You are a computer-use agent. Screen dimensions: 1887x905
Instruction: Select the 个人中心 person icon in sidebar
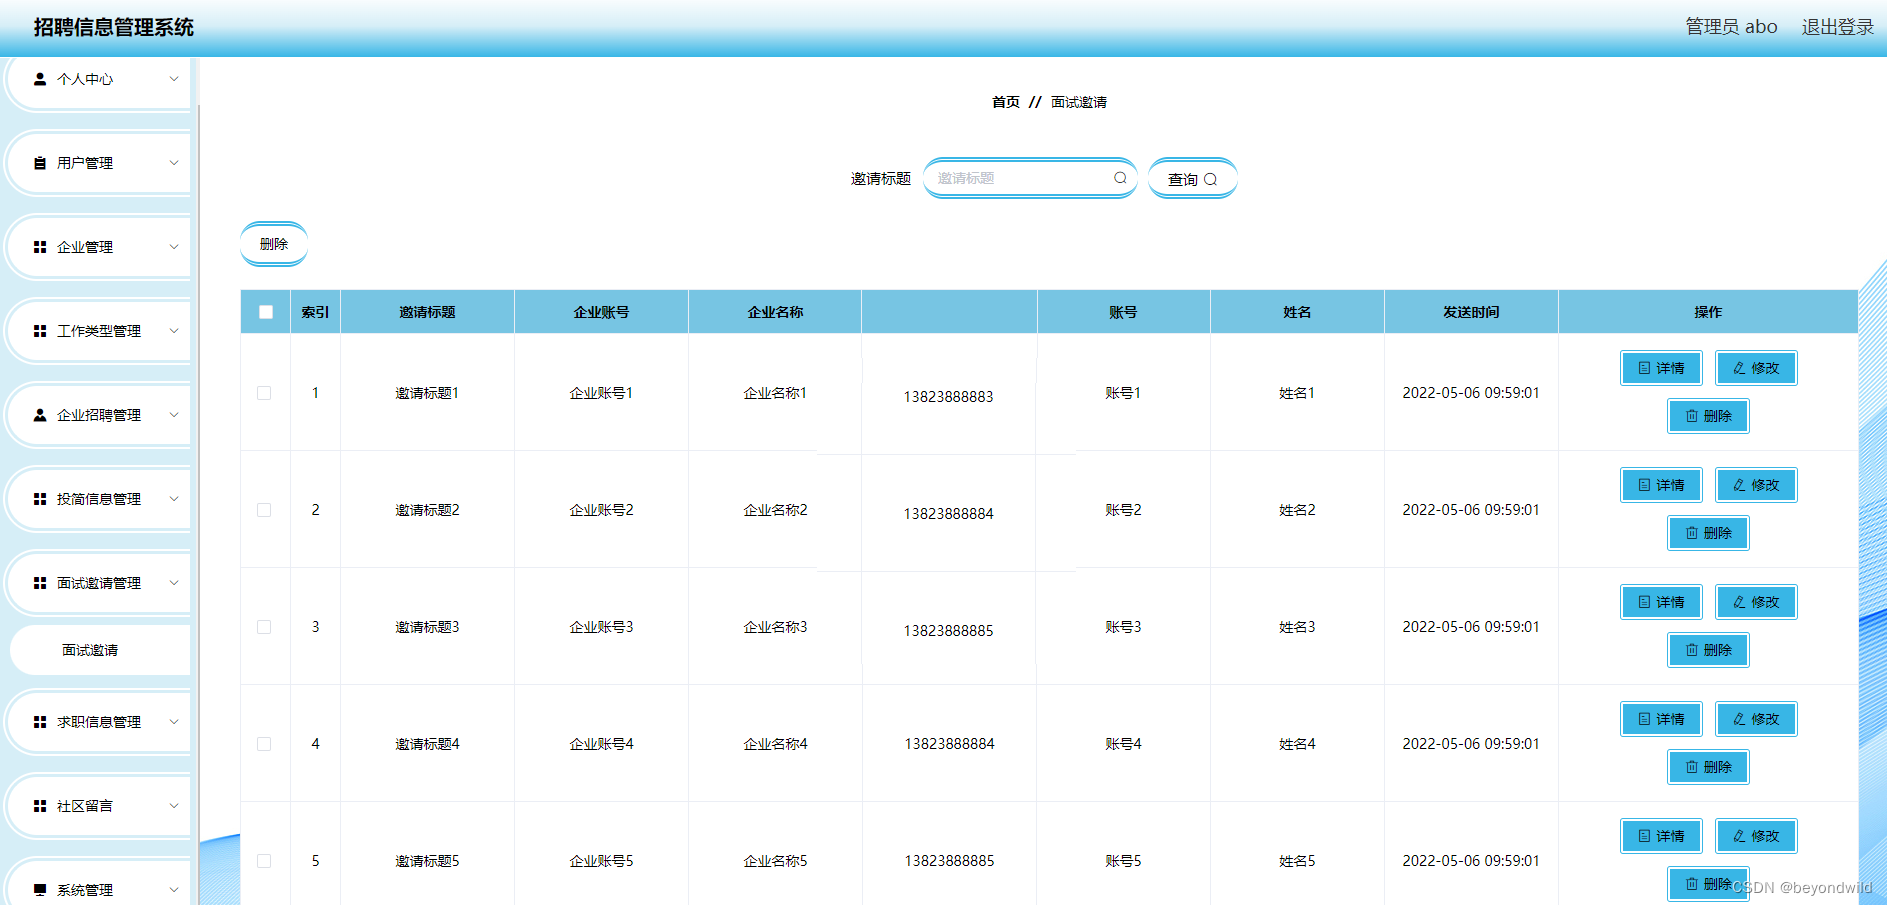coord(40,79)
